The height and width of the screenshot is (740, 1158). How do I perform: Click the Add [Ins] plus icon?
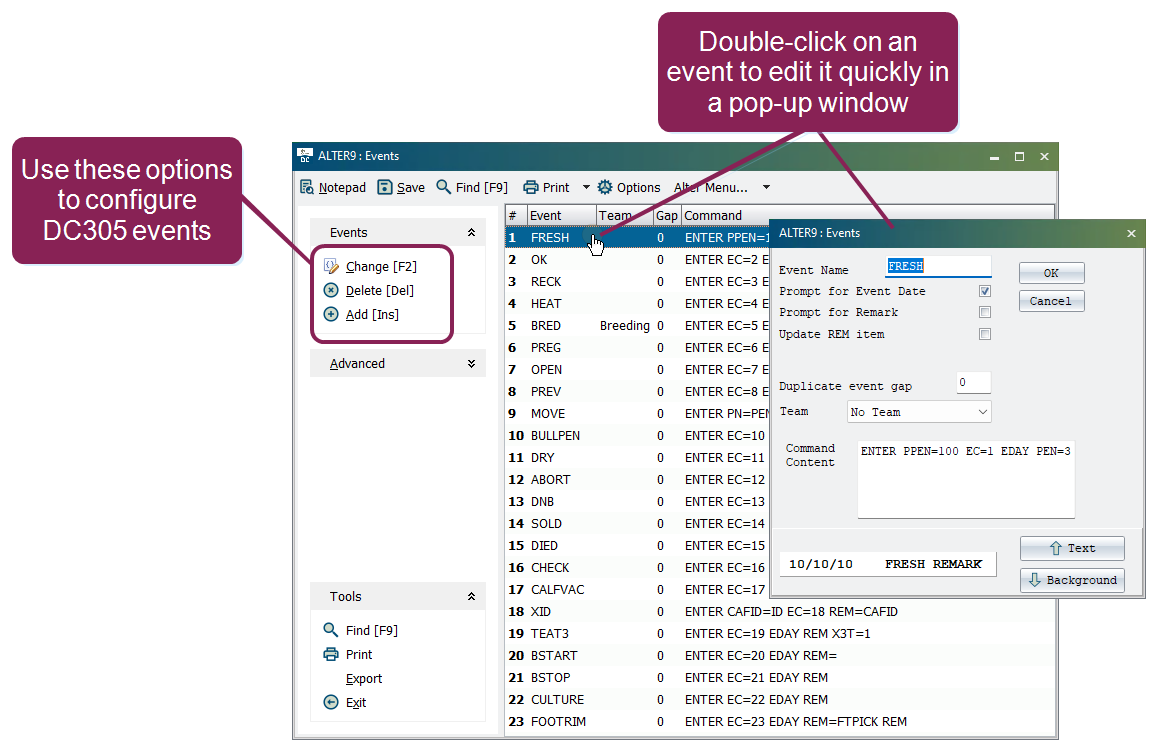(332, 314)
